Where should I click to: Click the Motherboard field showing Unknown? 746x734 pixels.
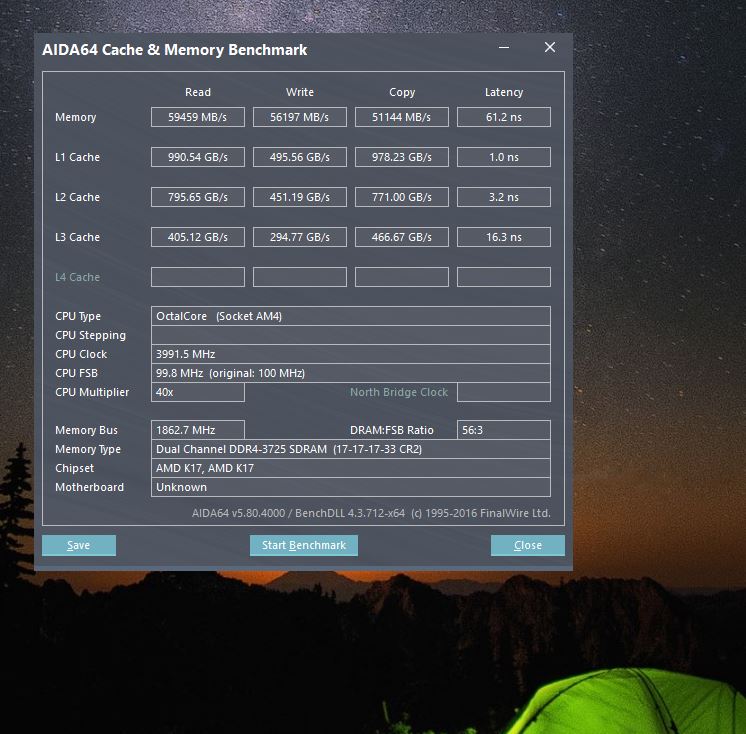[351, 487]
